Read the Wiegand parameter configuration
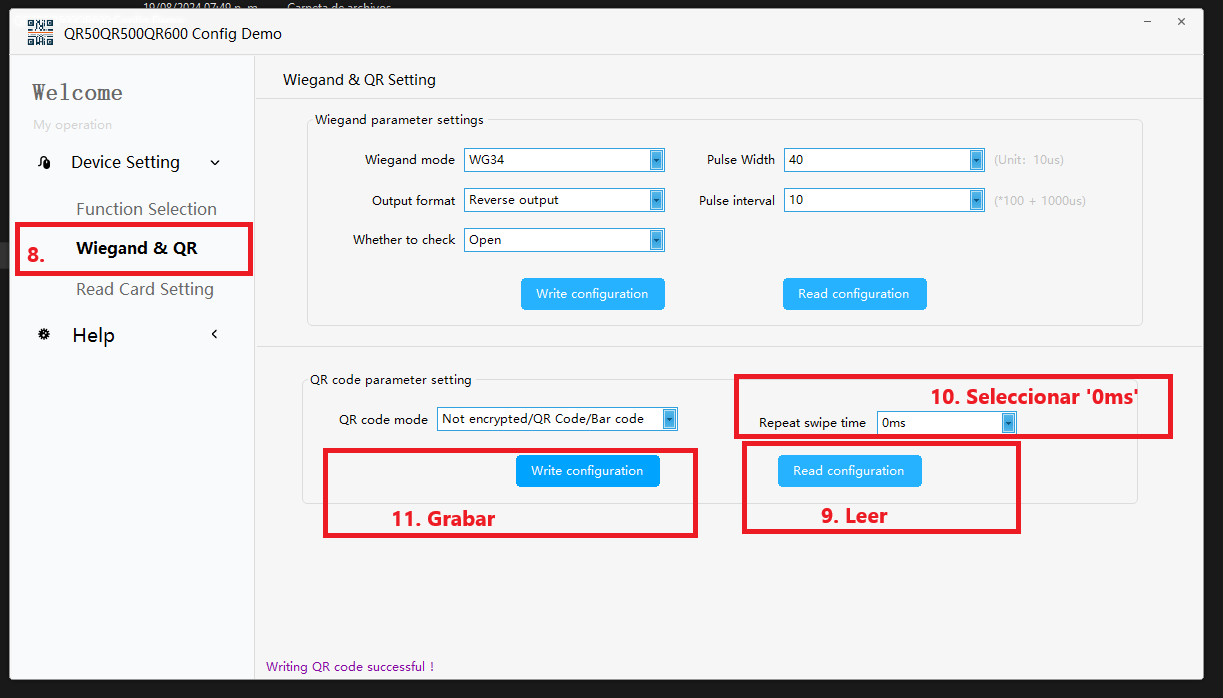 (854, 294)
